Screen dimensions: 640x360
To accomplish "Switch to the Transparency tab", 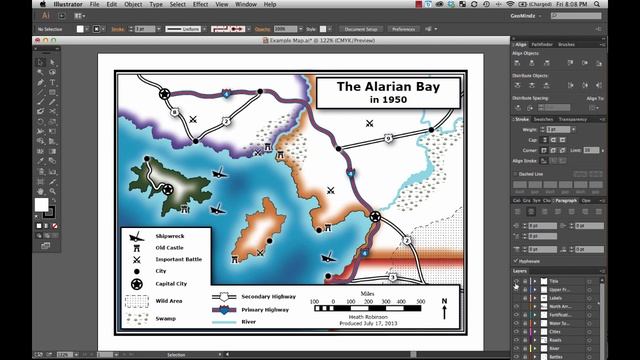I will click(573, 119).
